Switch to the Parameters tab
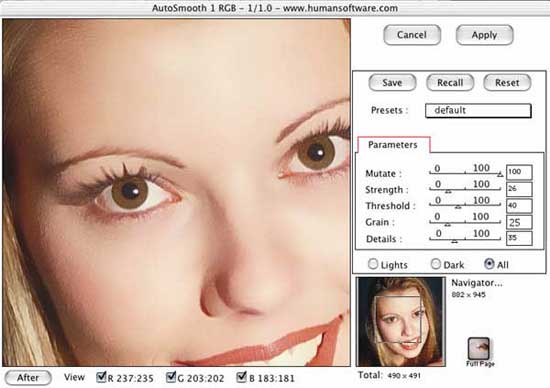 (393, 145)
